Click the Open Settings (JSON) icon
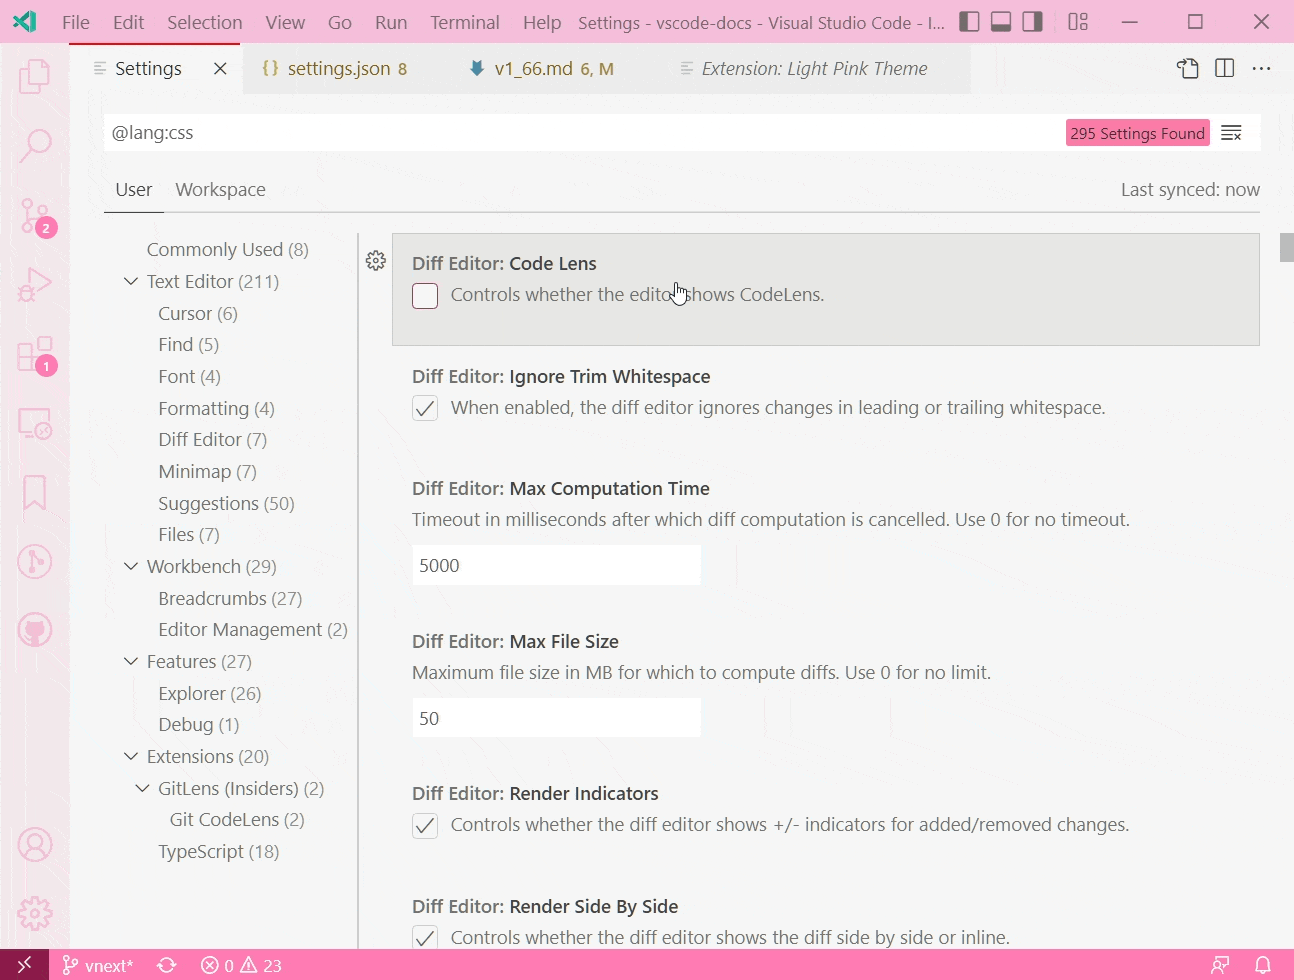1294x980 pixels. 1187,68
